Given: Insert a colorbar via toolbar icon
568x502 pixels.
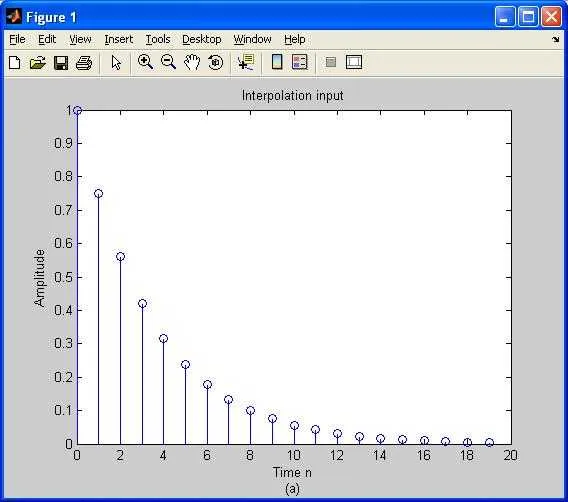Looking at the screenshot, I should pos(277,62).
